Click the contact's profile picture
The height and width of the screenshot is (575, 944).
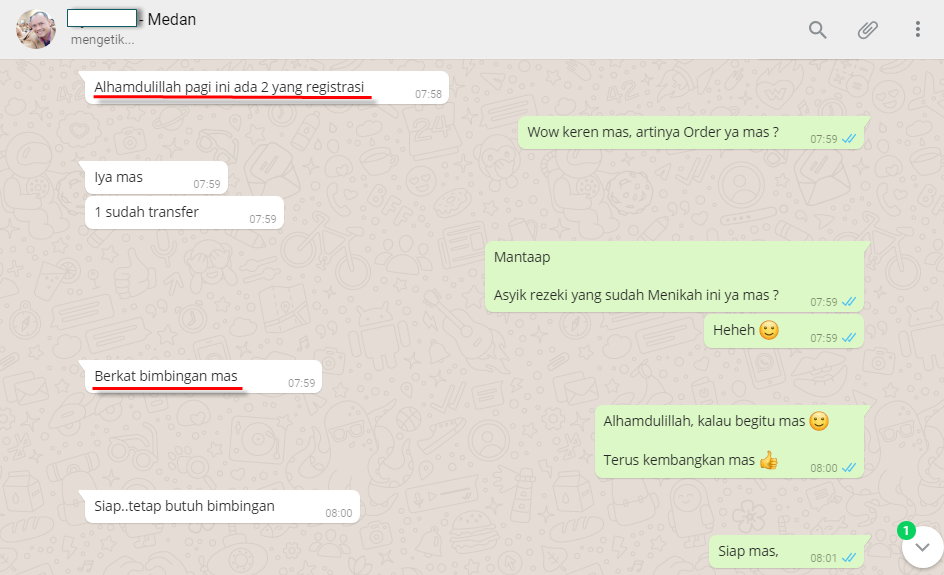36,29
